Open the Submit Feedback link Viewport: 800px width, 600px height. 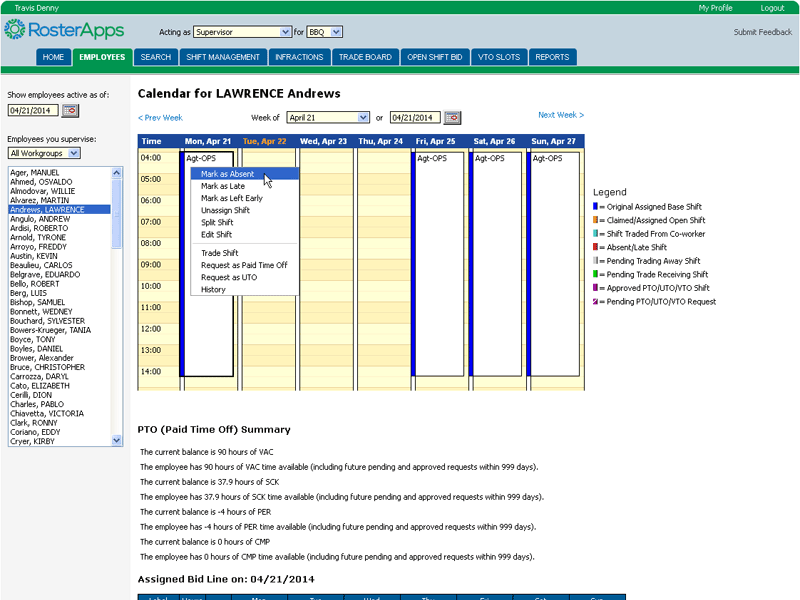(762, 32)
